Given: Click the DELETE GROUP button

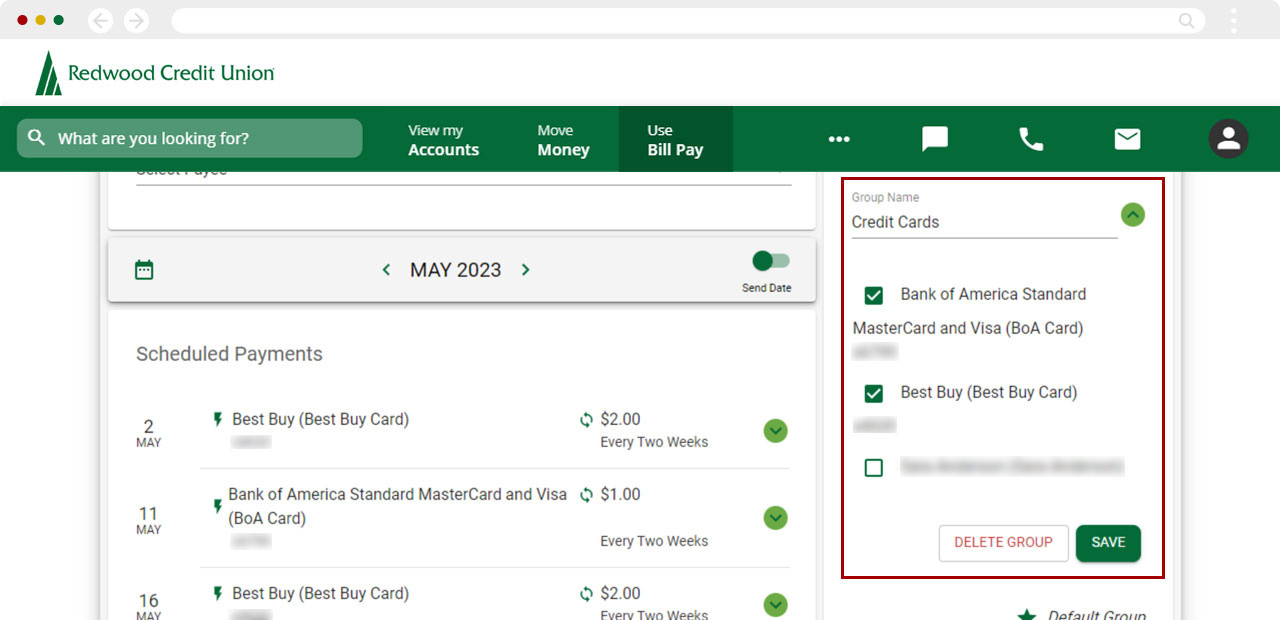Looking at the screenshot, I should 1003,542.
